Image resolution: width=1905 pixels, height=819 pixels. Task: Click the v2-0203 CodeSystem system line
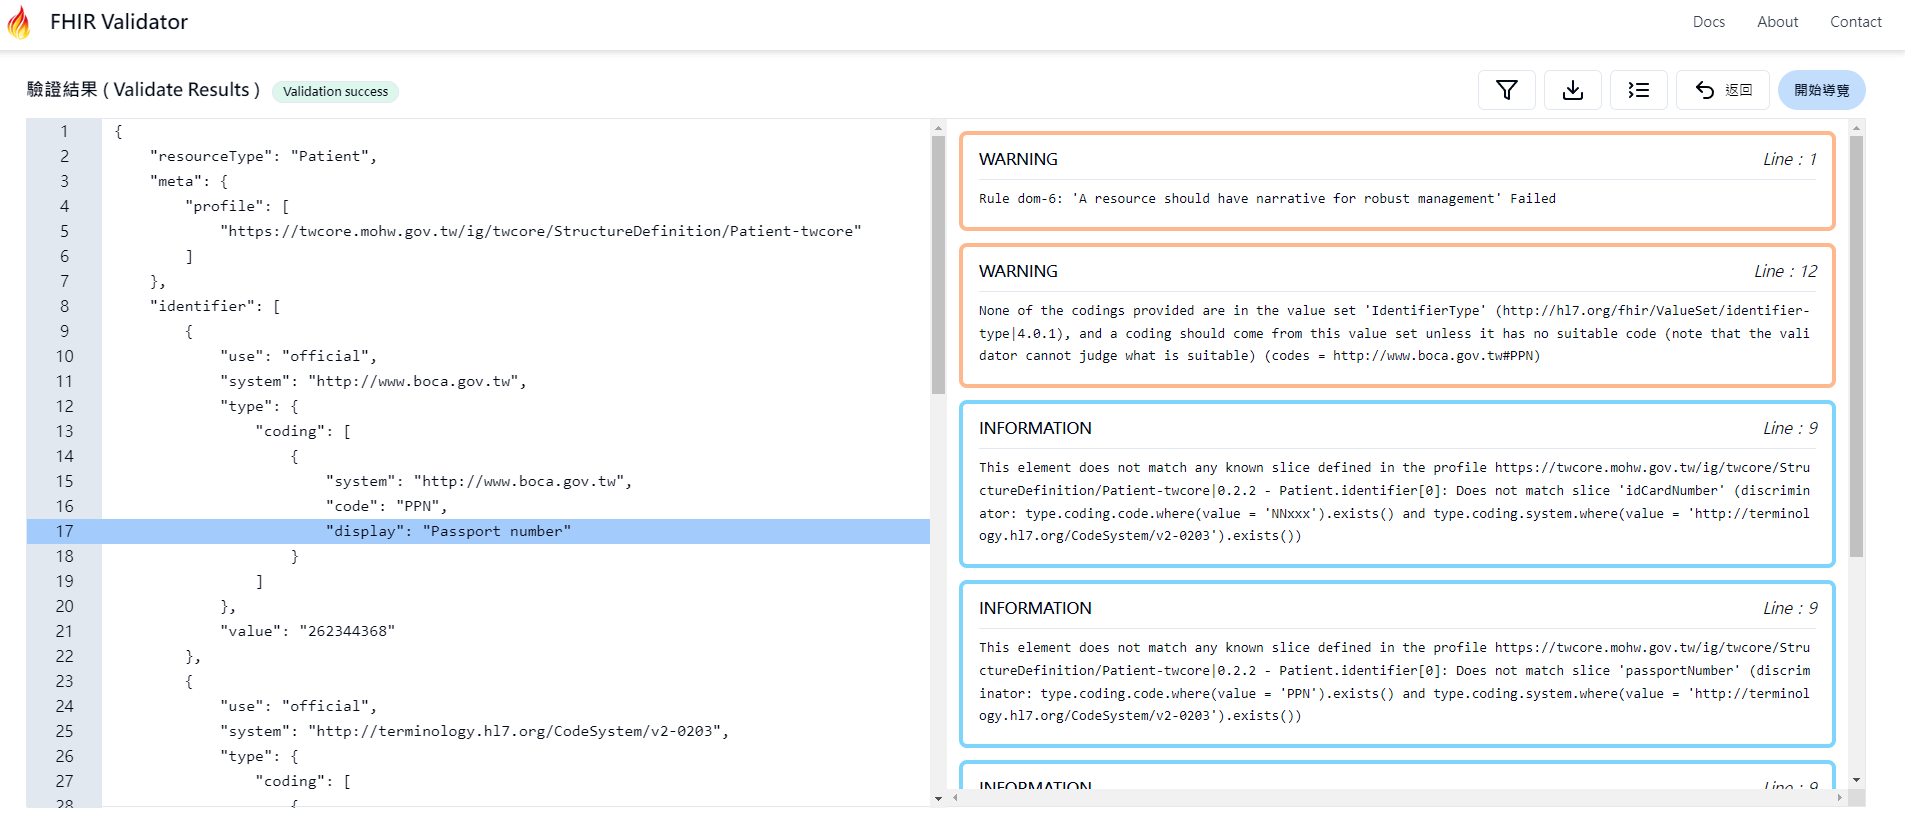474,731
